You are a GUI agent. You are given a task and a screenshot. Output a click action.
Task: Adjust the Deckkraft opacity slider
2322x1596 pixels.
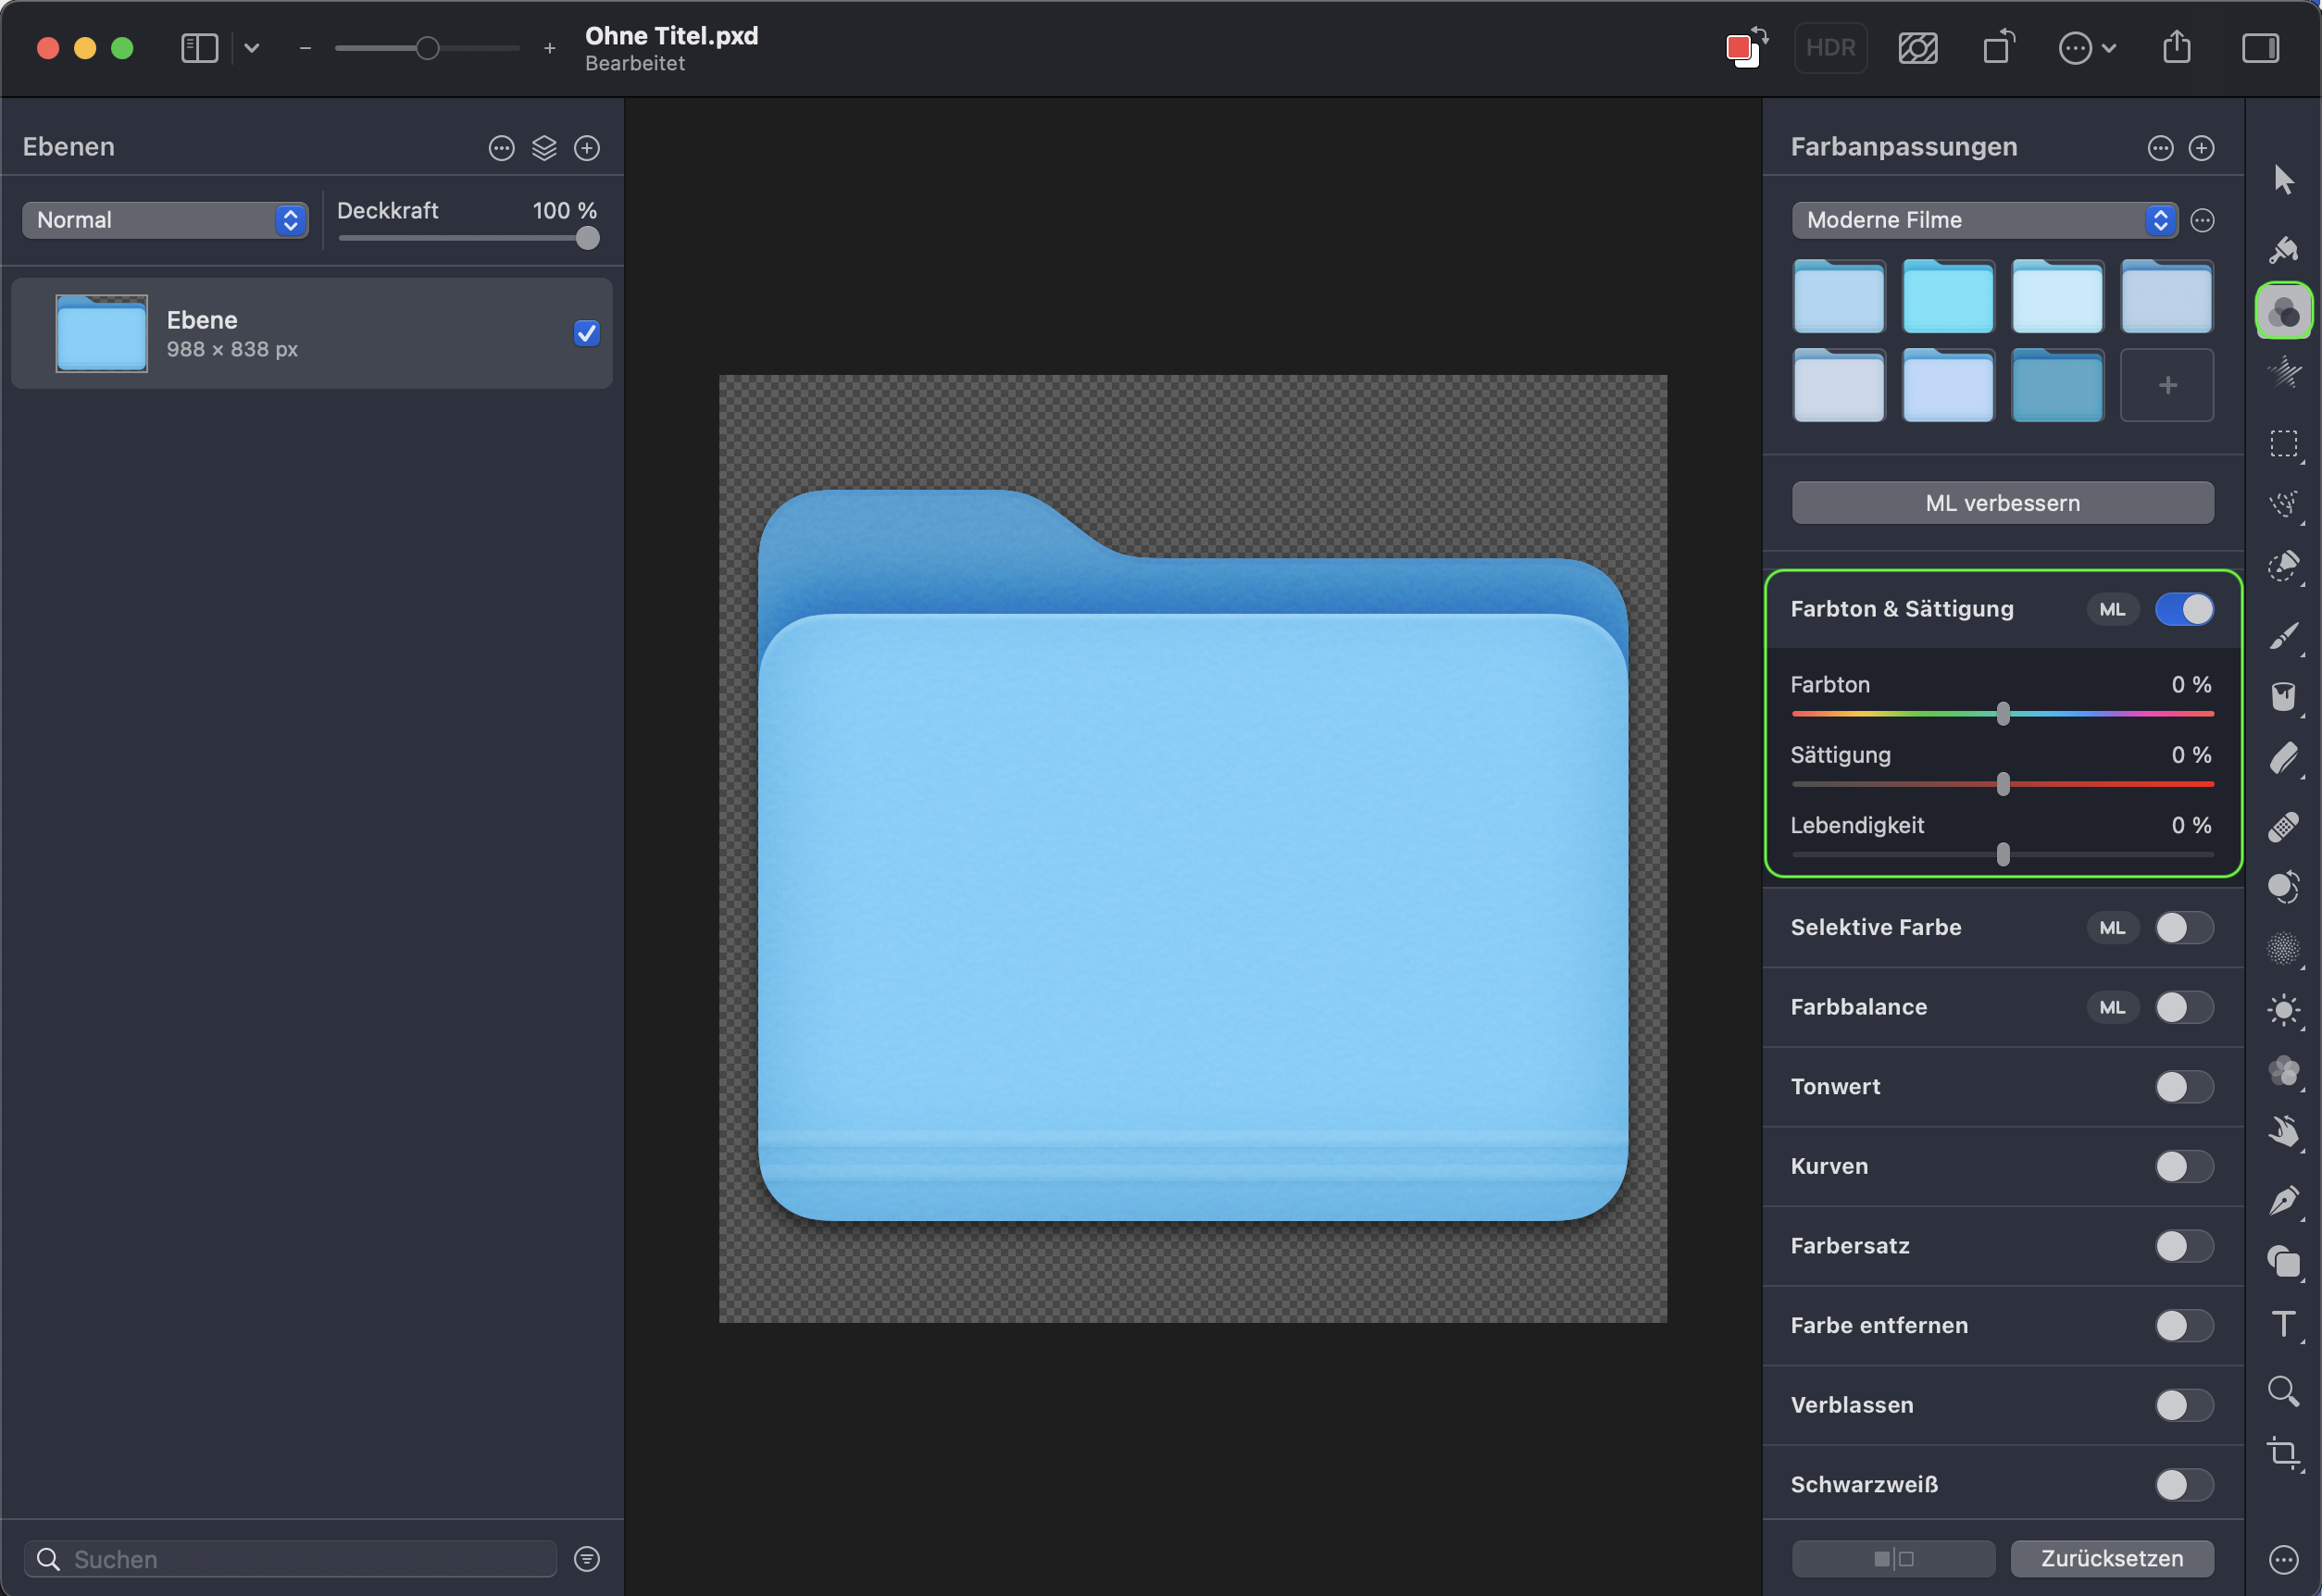(588, 238)
